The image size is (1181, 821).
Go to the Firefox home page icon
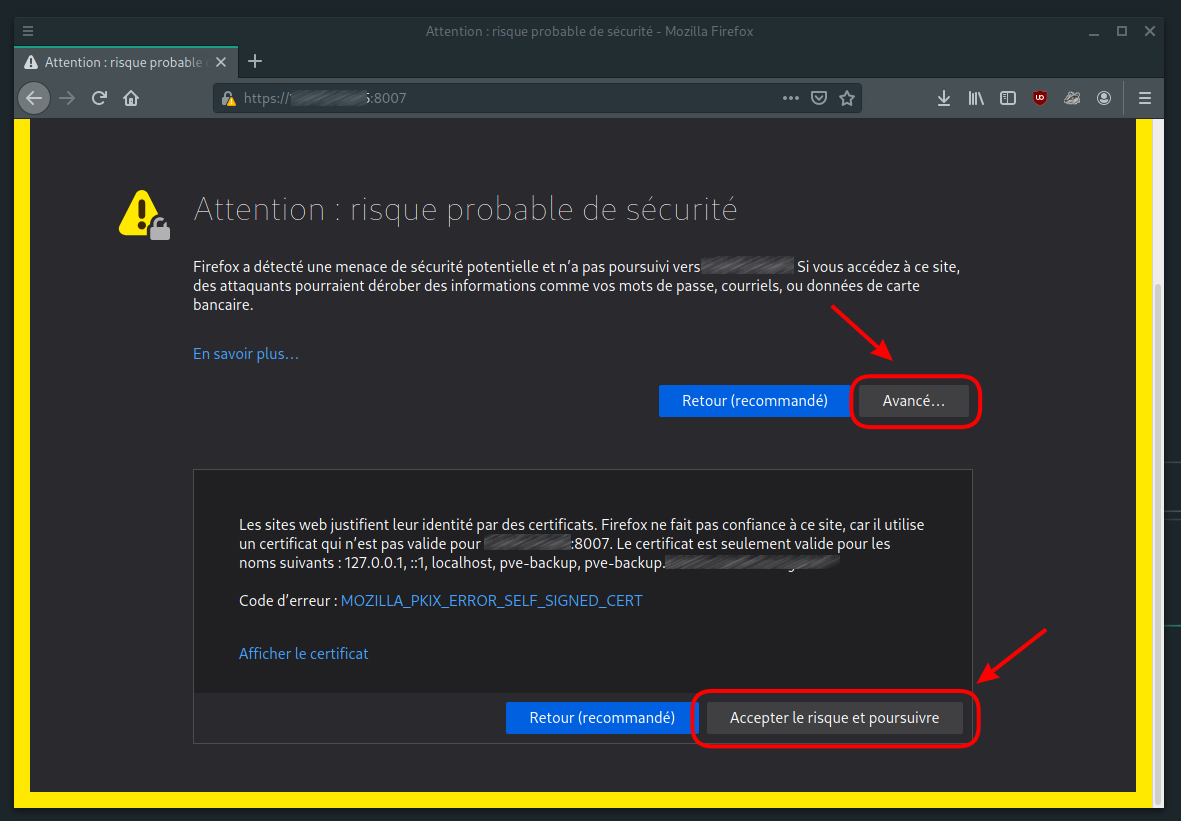tap(131, 98)
